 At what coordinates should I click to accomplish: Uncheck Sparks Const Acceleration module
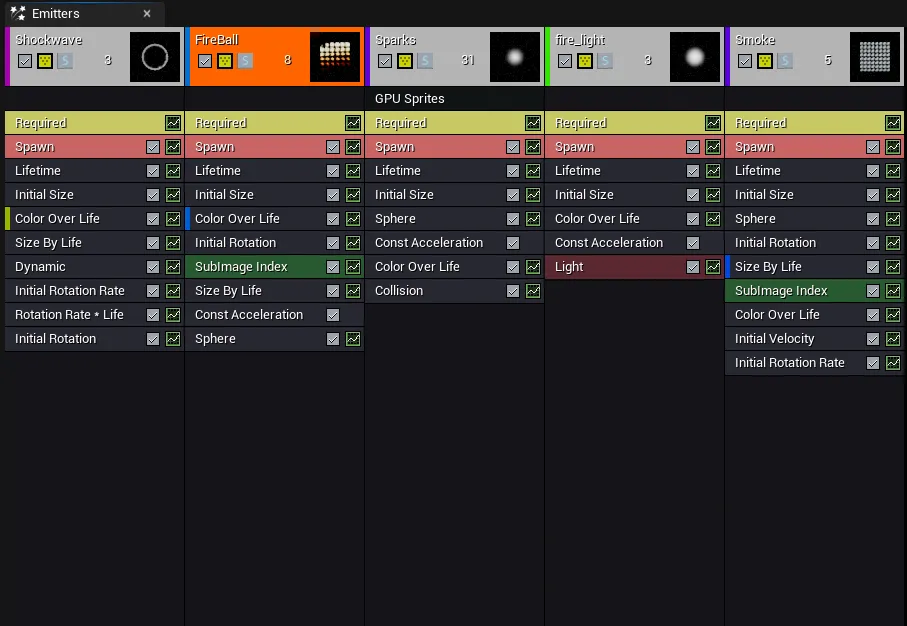(x=513, y=243)
